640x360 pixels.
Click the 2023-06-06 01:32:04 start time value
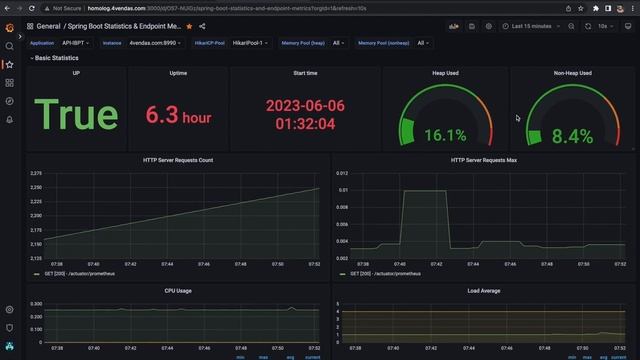[x=305, y=115]
